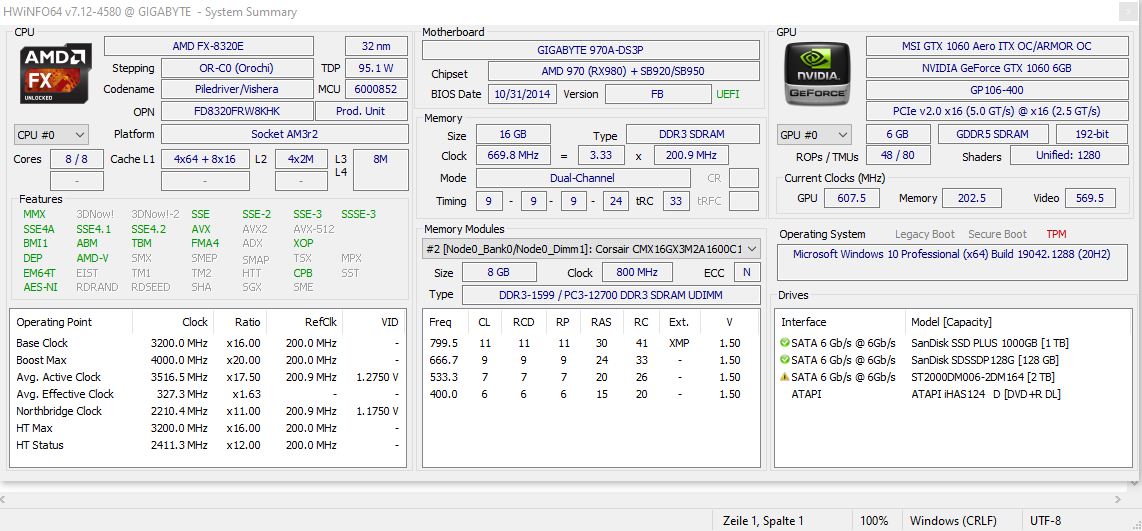Expand the memory module Corsair selector dropdown
Viewport: 1142px width, 531px height.
[x=591, y=248]
